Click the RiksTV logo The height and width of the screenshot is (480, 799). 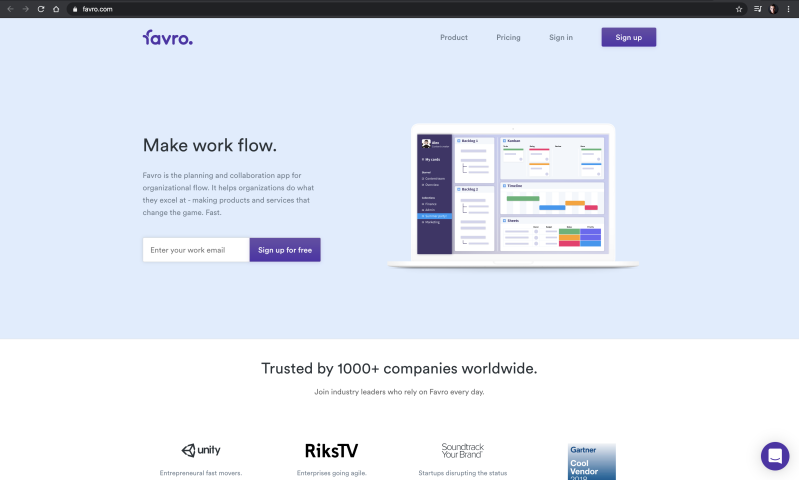tap(331, 450)
